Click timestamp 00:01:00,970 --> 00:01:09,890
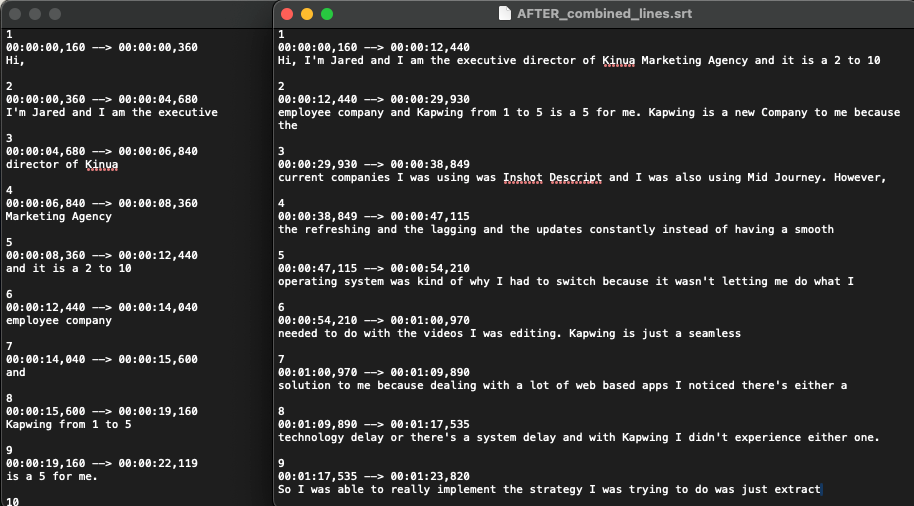The height and width of the screenshot is (506, 914). [x=374, y=372]
